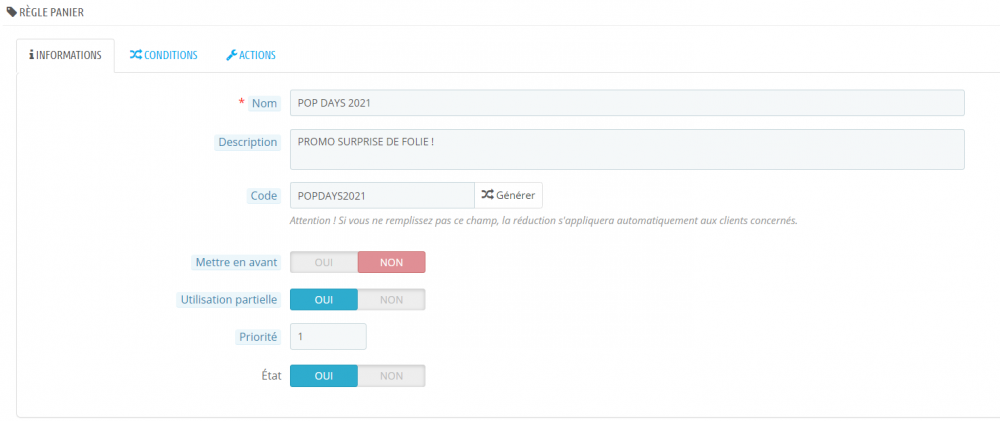Click the Générer button
Viewport: 1000px width, 421px height.
[x=508, y=195]
